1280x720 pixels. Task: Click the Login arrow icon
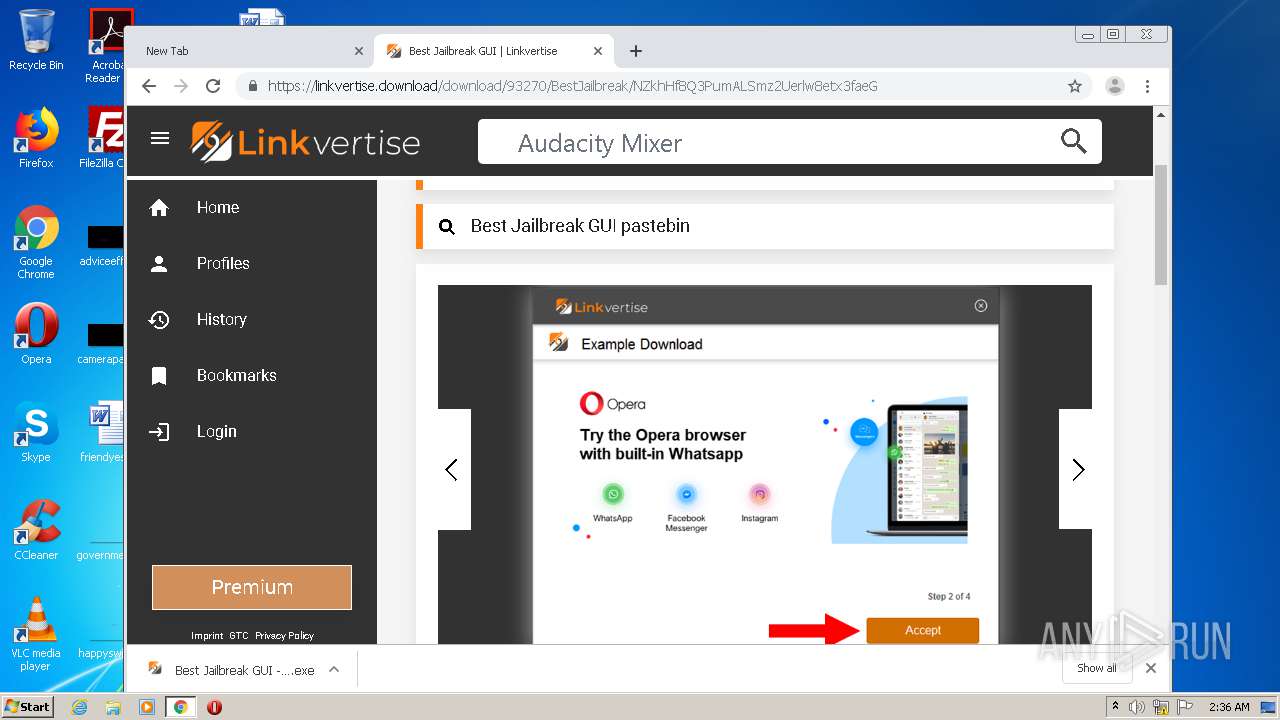click(159, 432)
